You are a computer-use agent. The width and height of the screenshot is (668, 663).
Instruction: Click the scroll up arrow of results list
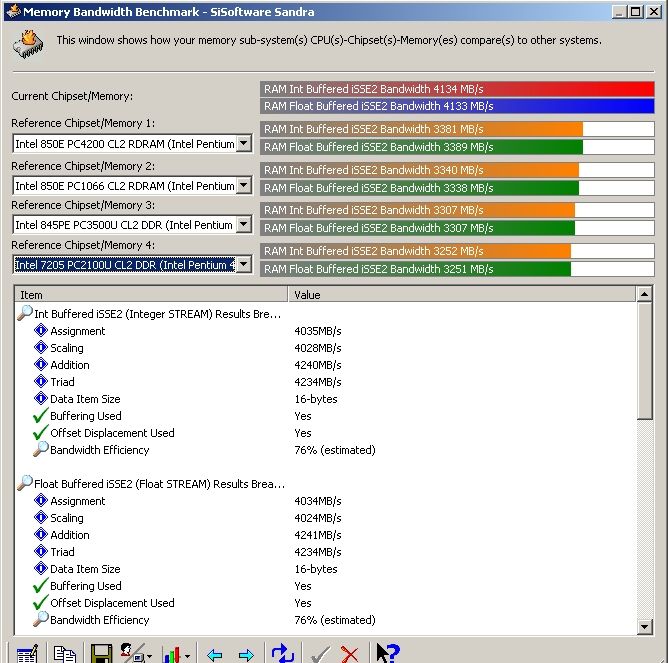(644, 294)
